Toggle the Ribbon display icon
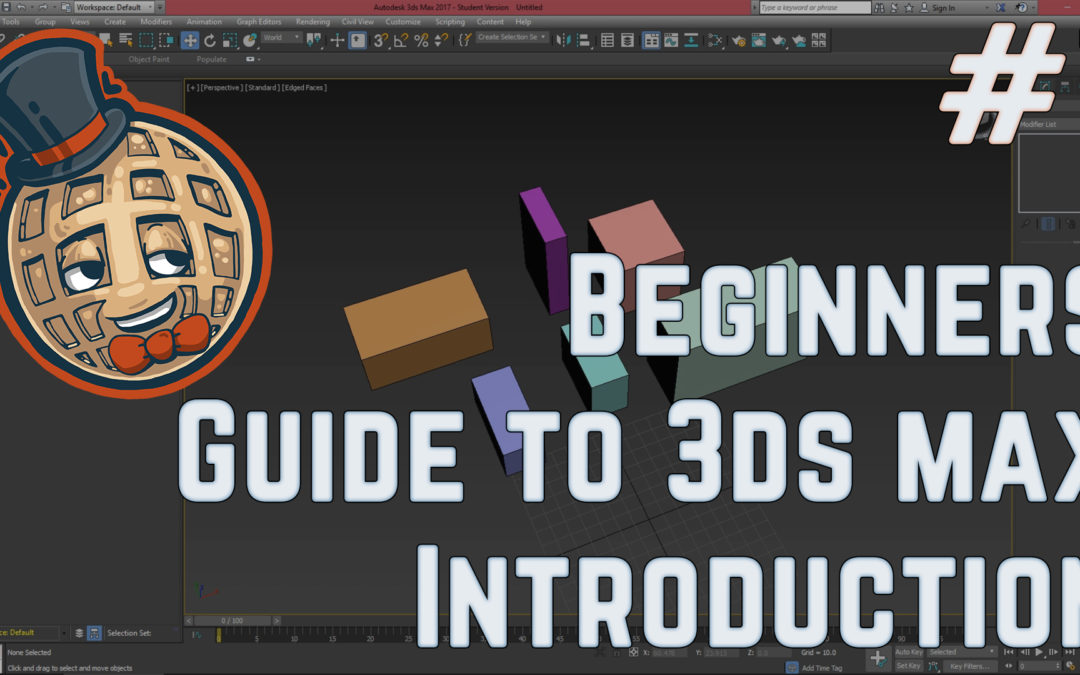 652,40
